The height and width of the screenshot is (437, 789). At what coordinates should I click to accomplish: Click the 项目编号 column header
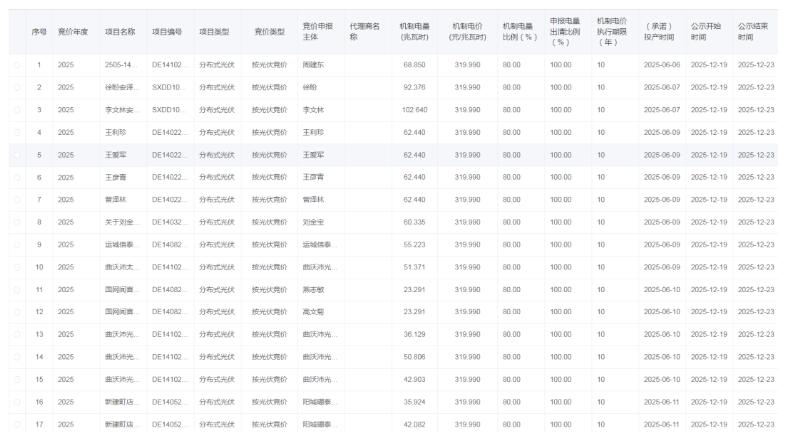coord(167,31)
